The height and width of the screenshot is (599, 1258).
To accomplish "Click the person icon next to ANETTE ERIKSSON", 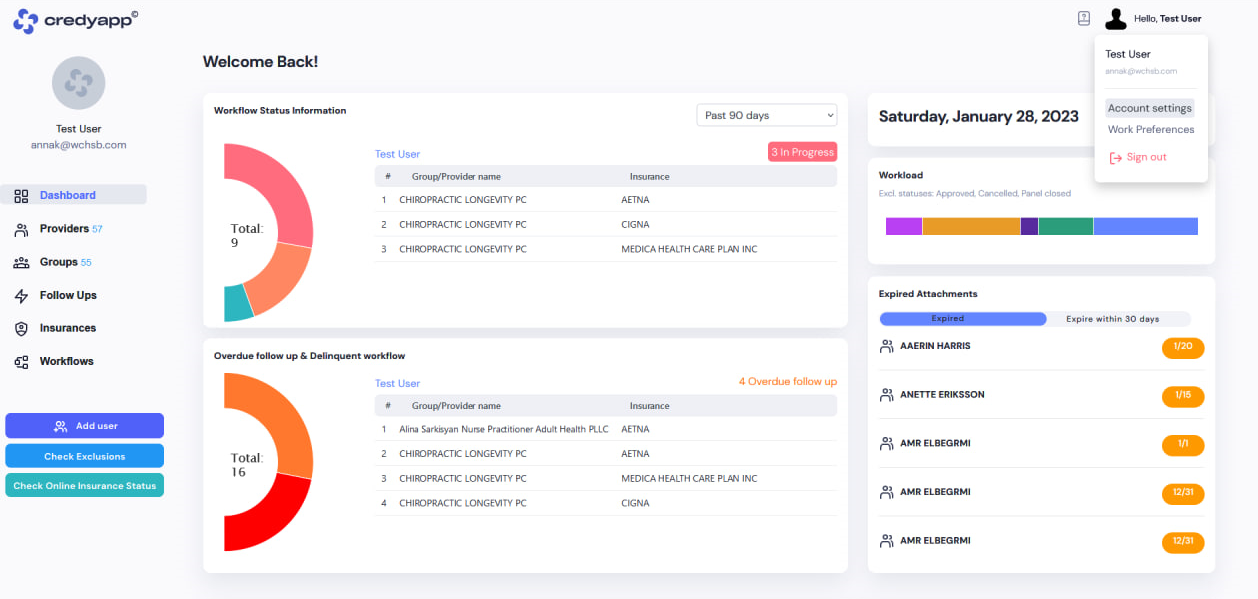I will tap(886, 395).
